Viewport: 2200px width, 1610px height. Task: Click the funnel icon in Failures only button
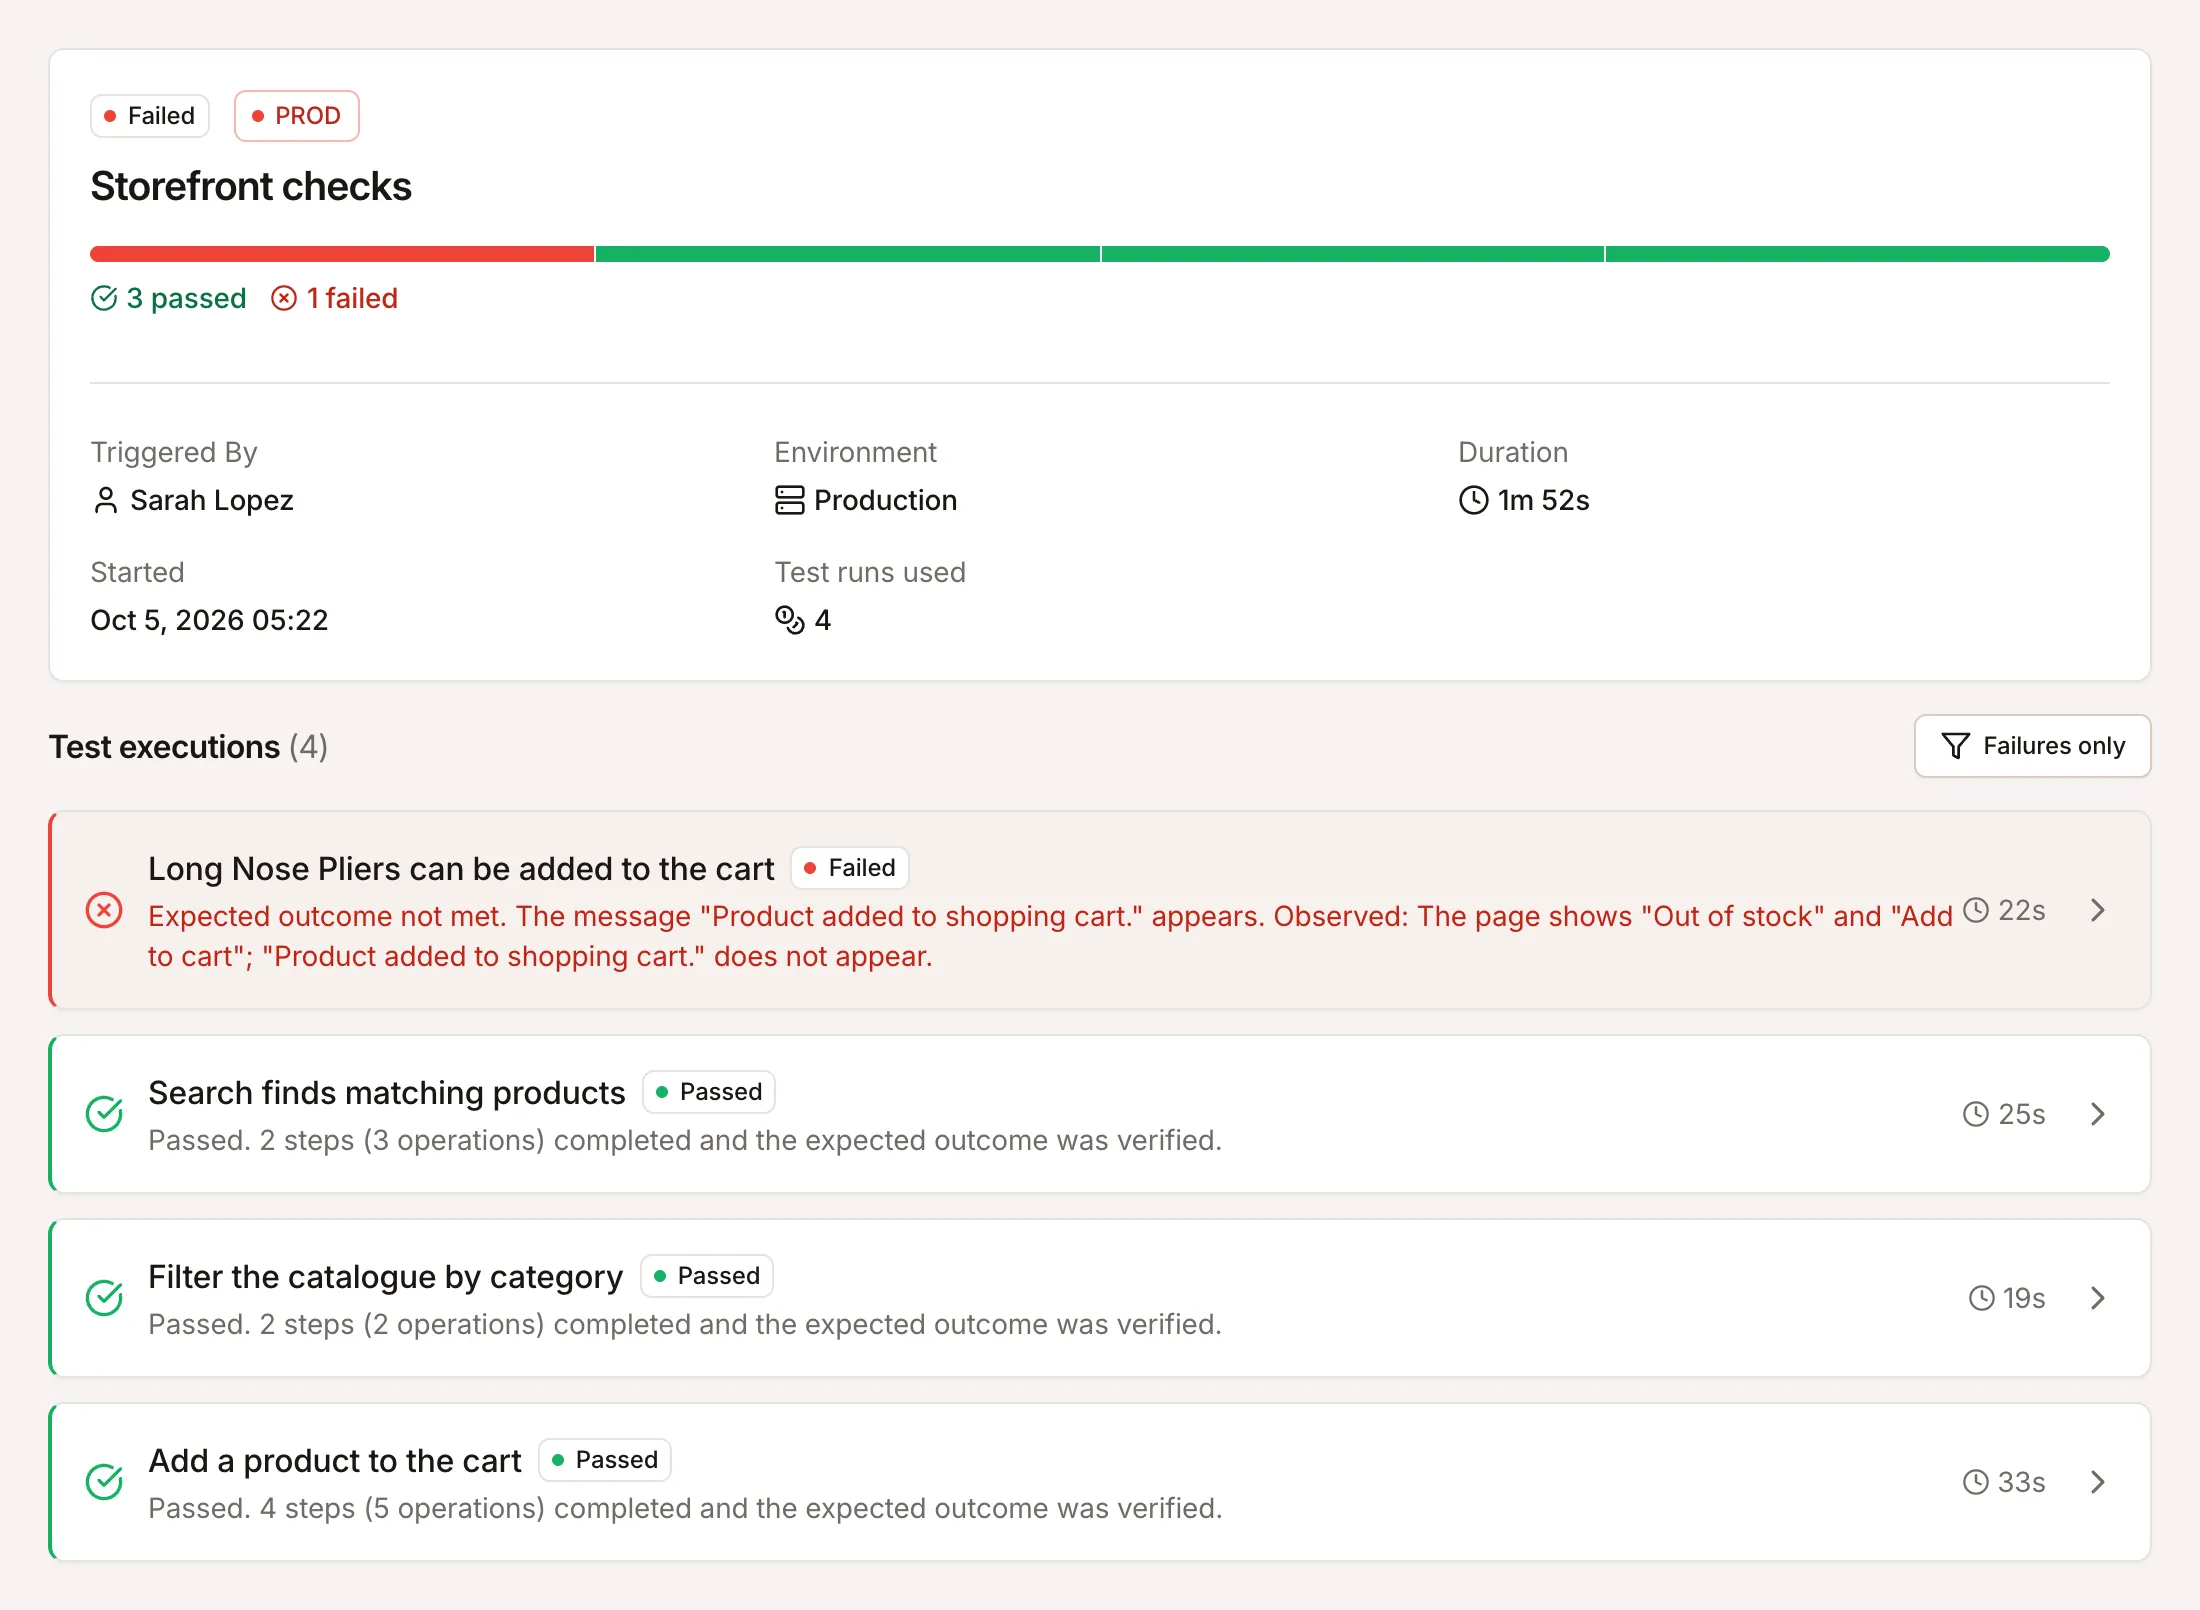point(1956,746)
